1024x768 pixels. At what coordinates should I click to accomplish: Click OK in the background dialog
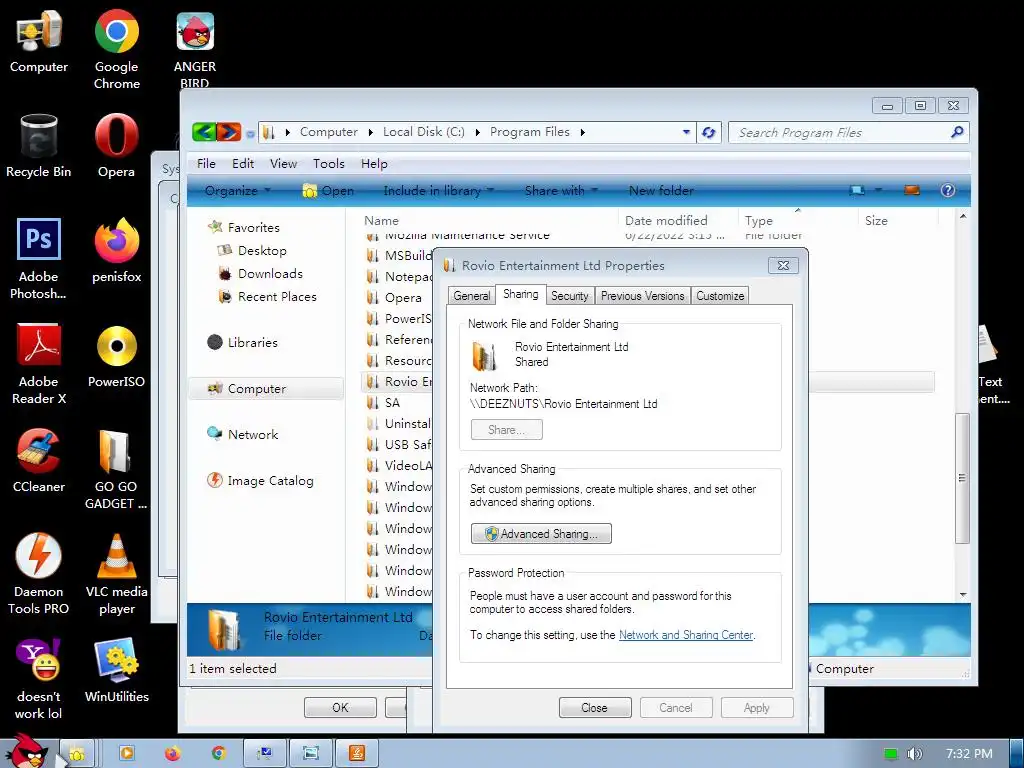point(340,707)
